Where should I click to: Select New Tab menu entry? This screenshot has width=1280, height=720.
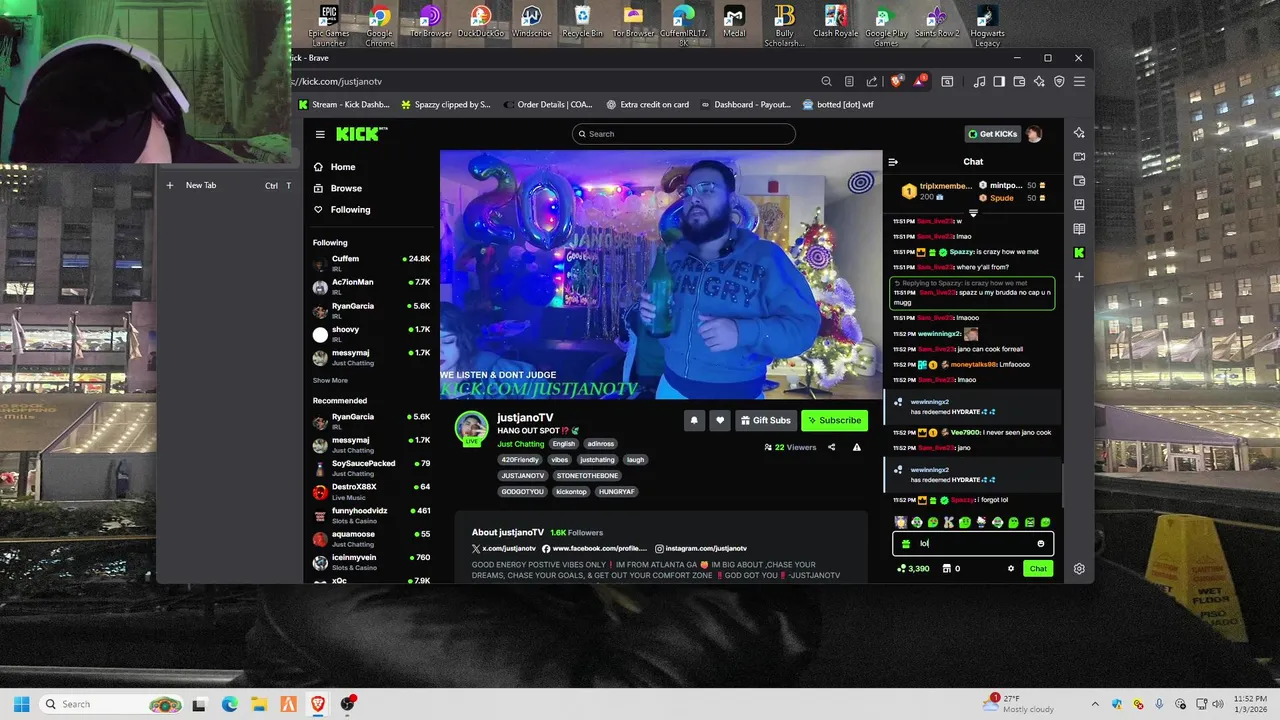coord(228,185)
